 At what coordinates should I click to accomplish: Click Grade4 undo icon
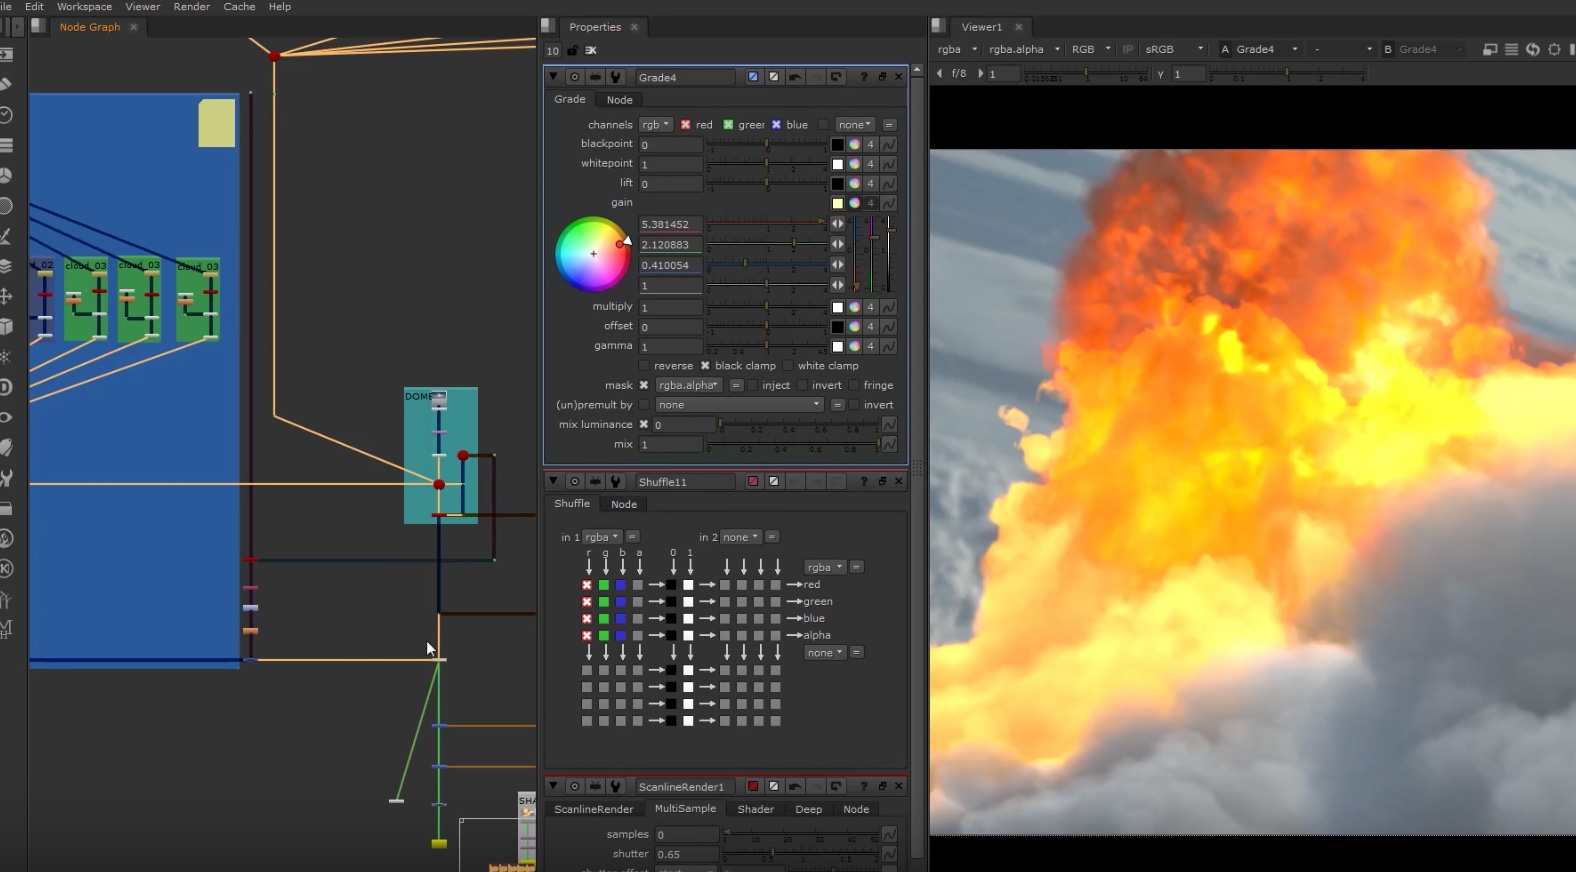[795, 77]
